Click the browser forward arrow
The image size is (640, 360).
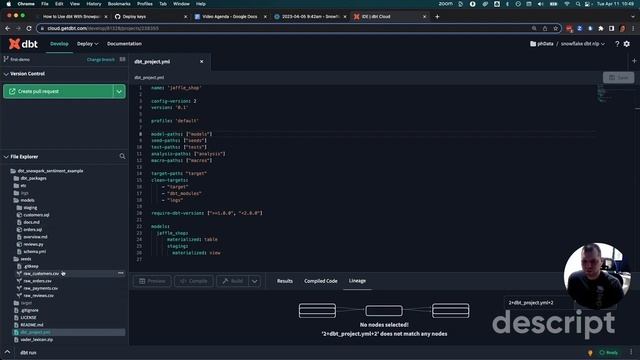(x=18, y=28)
